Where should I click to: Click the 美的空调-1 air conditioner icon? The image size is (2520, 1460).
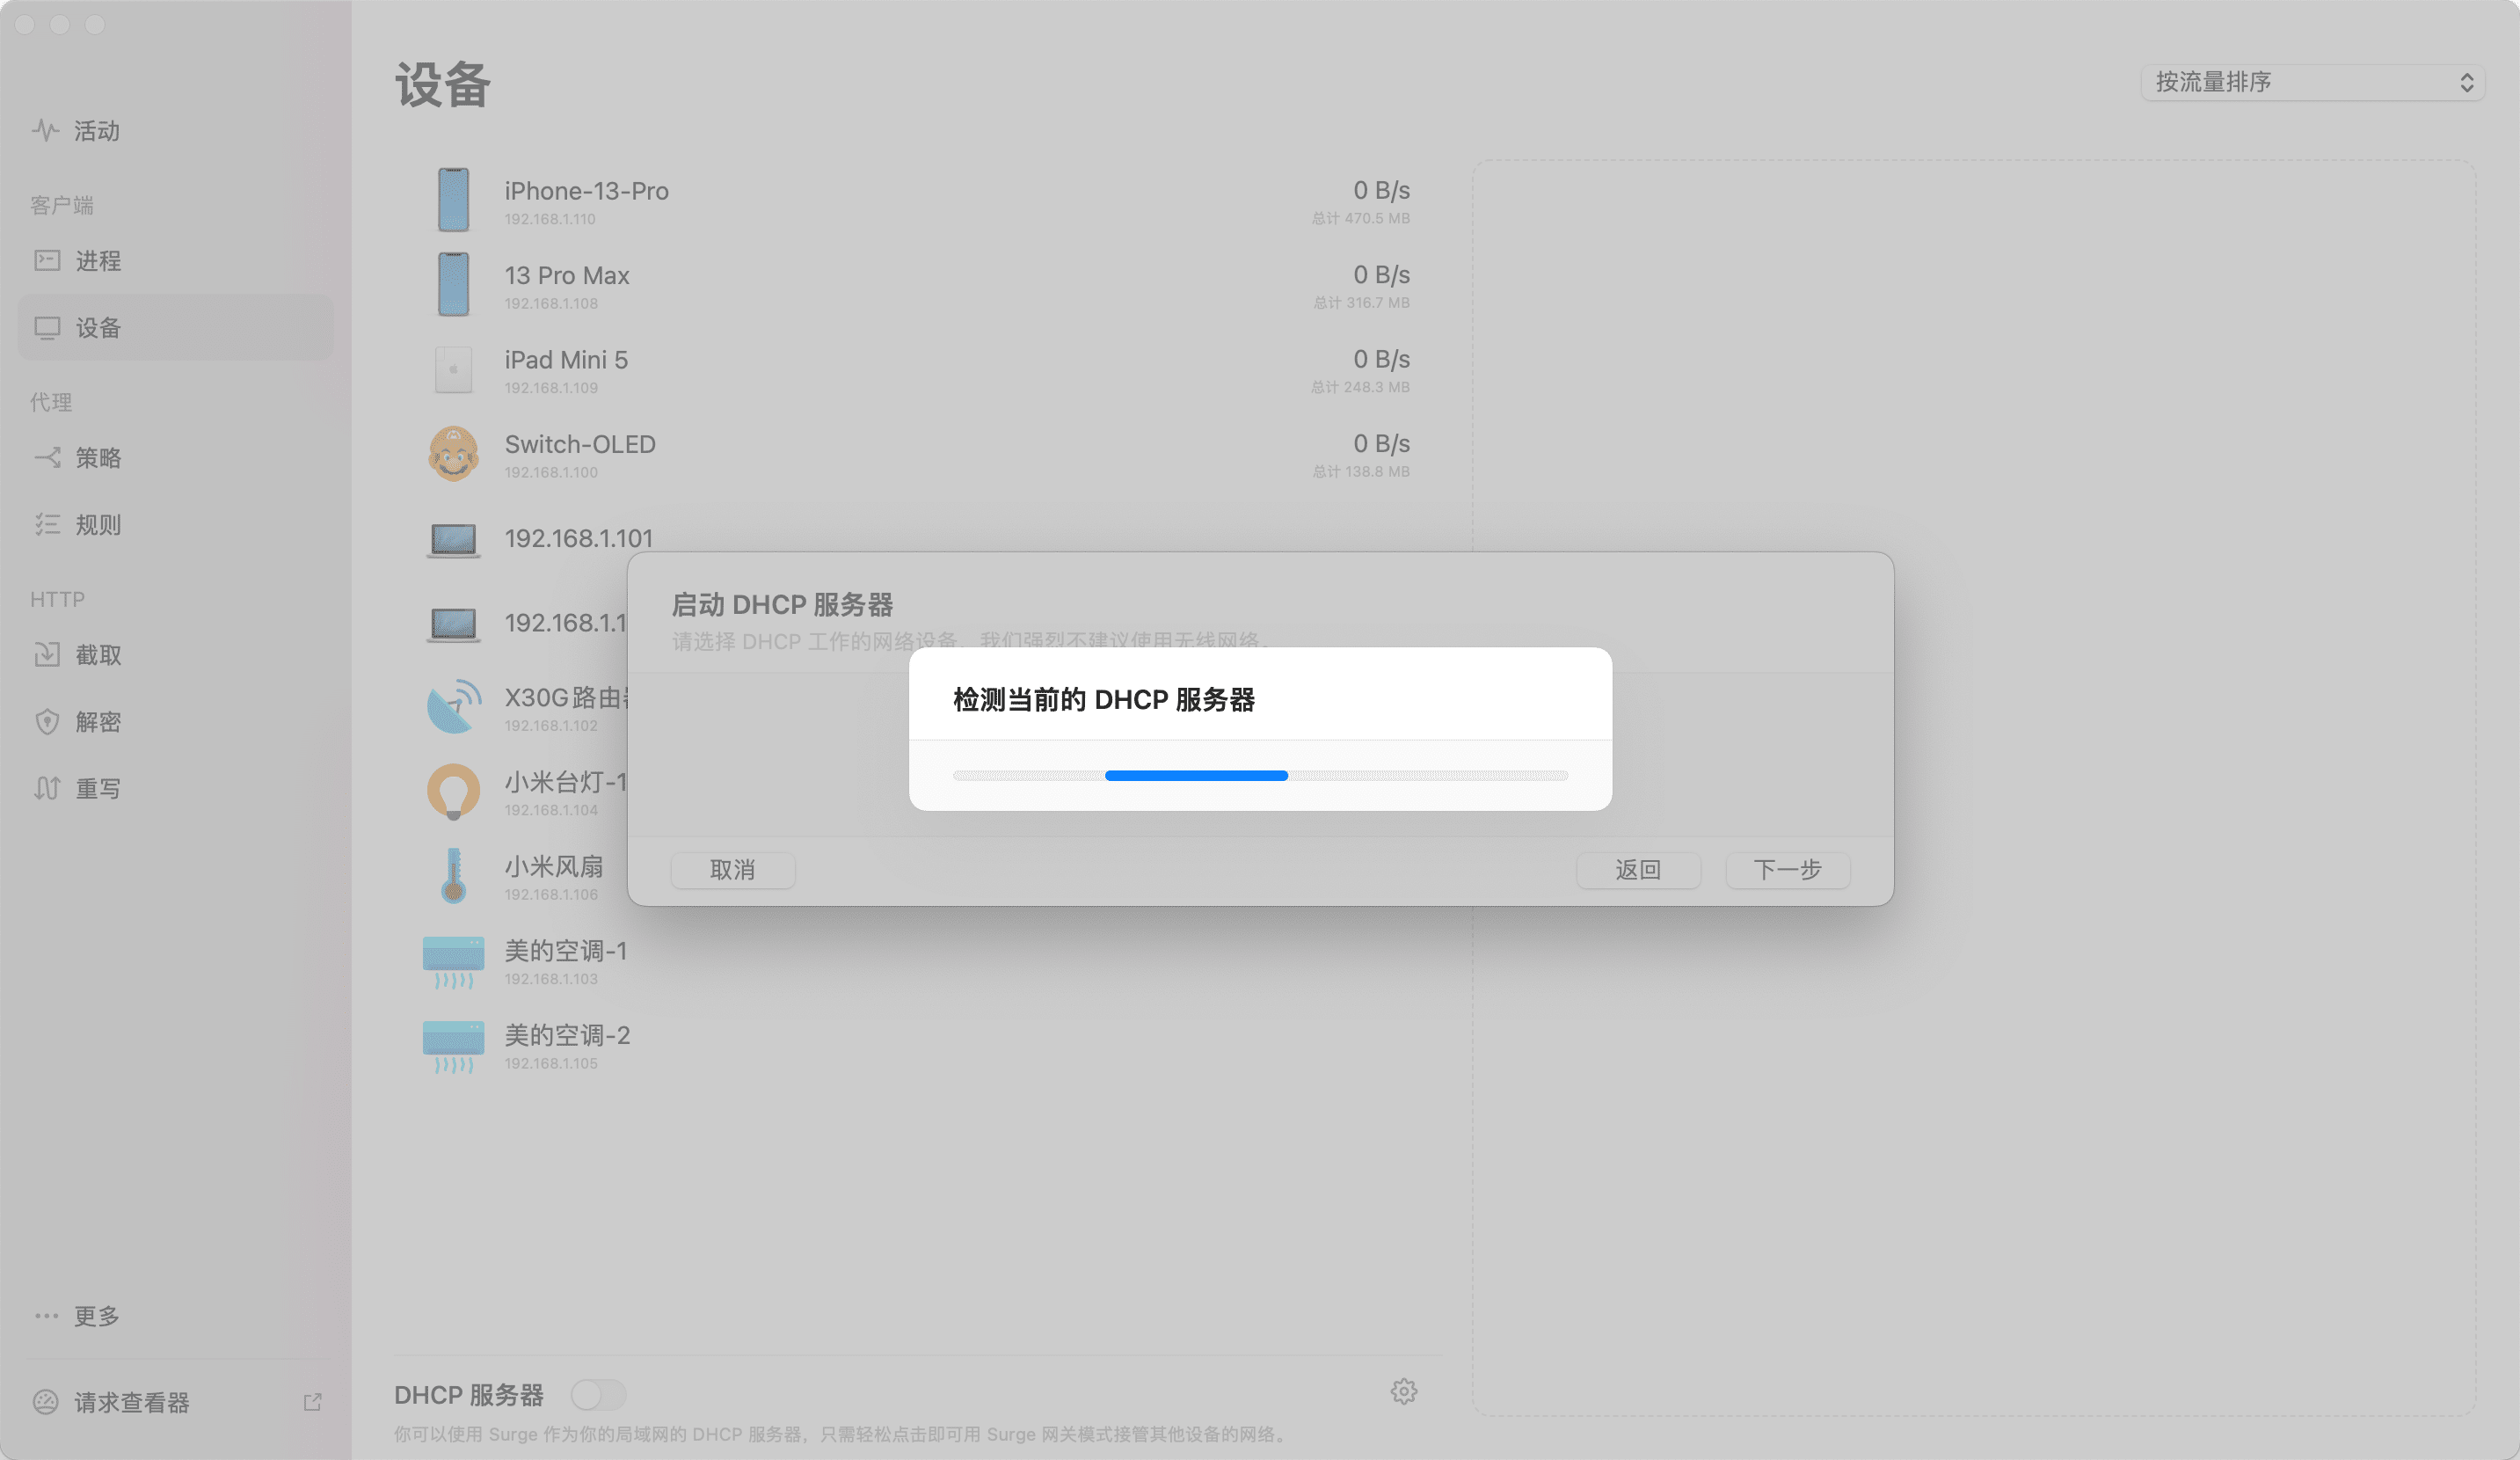[453, 961]
